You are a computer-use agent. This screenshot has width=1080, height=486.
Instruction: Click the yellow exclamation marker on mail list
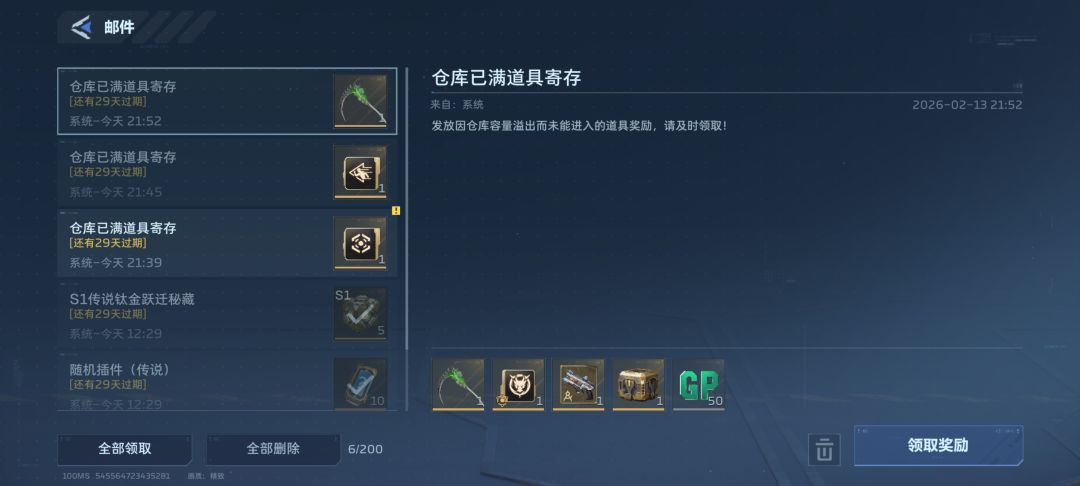pos(395,211)
